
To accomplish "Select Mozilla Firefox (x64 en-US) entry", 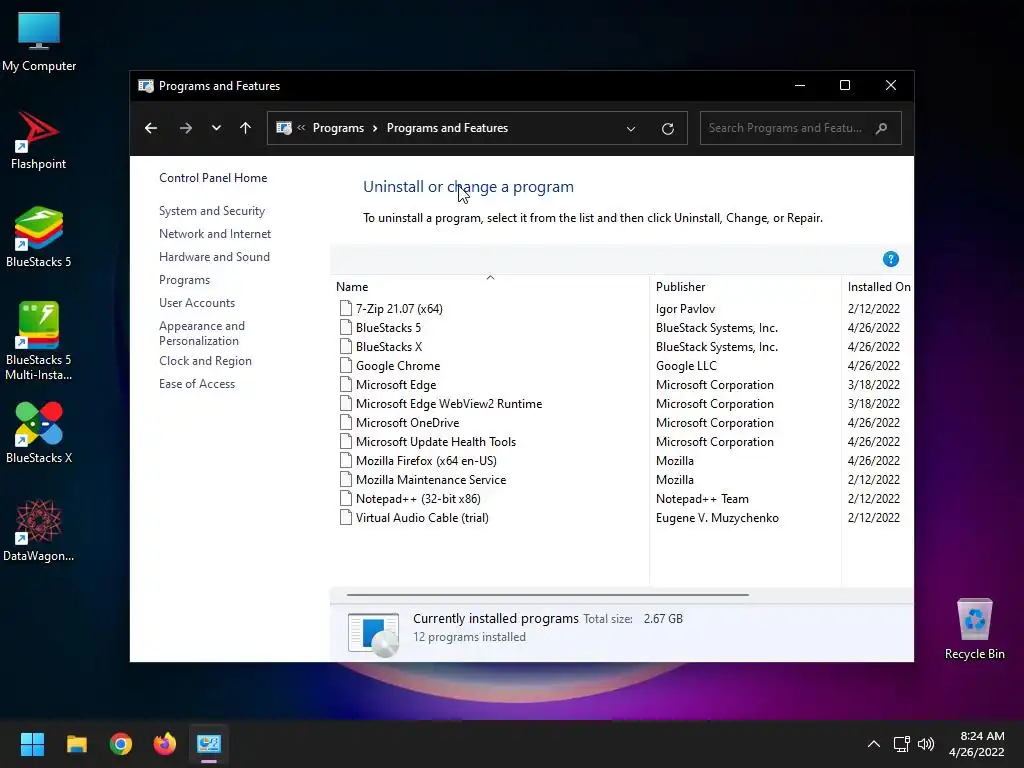I will click(x=426, y=460).
